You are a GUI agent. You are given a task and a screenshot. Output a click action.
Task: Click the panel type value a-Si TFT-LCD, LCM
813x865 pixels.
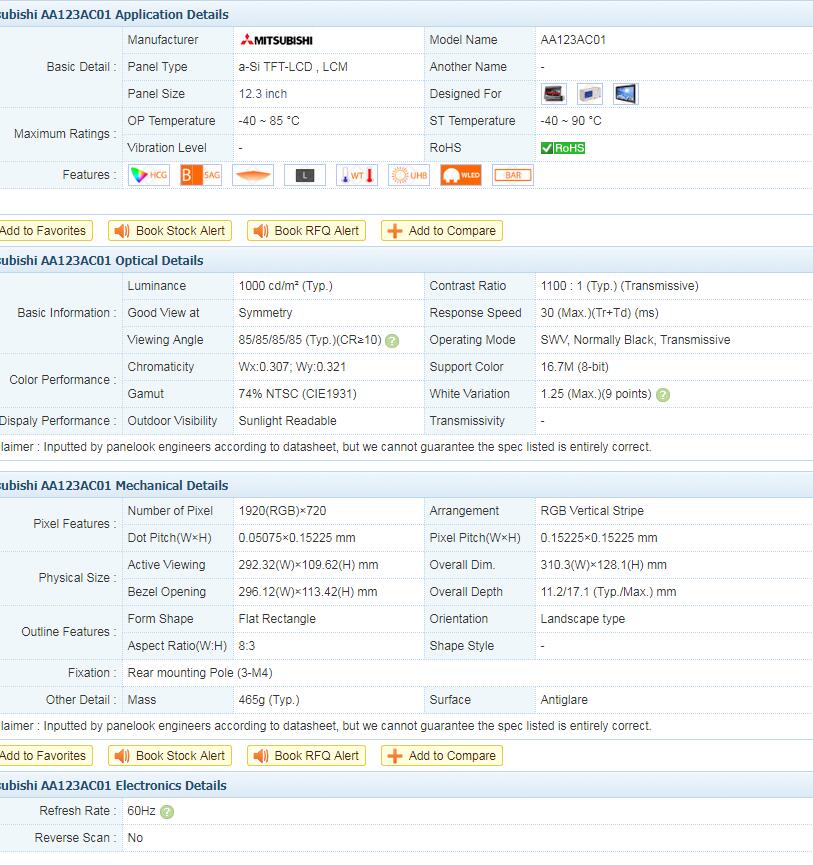(293, 67)
